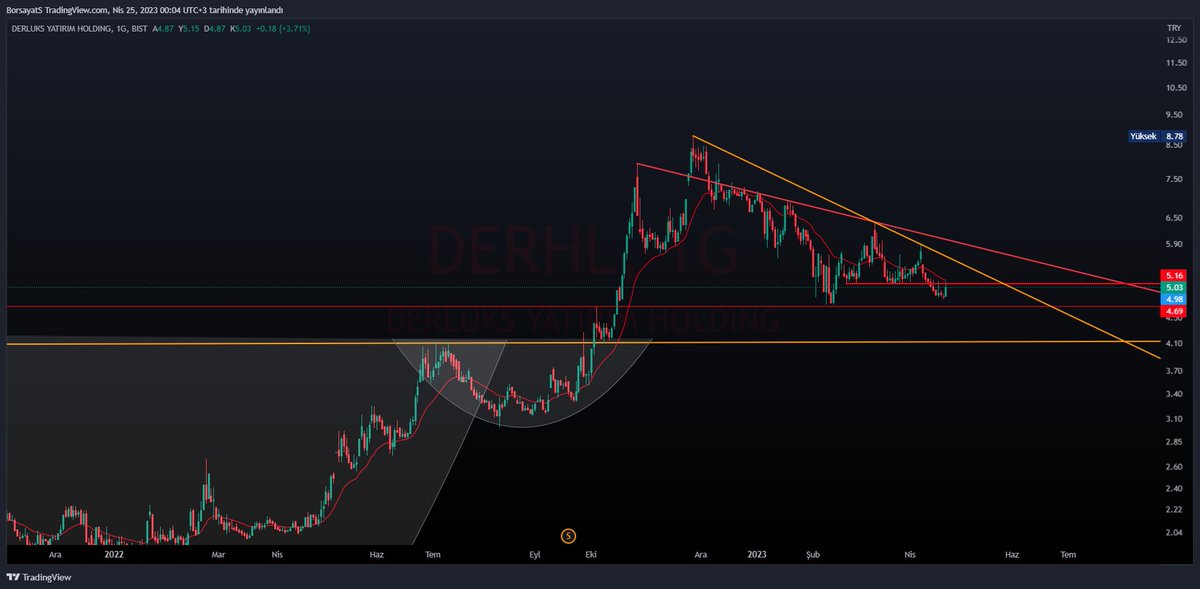This screenshot has width=1200, height=589.
Task: Click the K5.03 close value in header
Action: click(243, 29)
